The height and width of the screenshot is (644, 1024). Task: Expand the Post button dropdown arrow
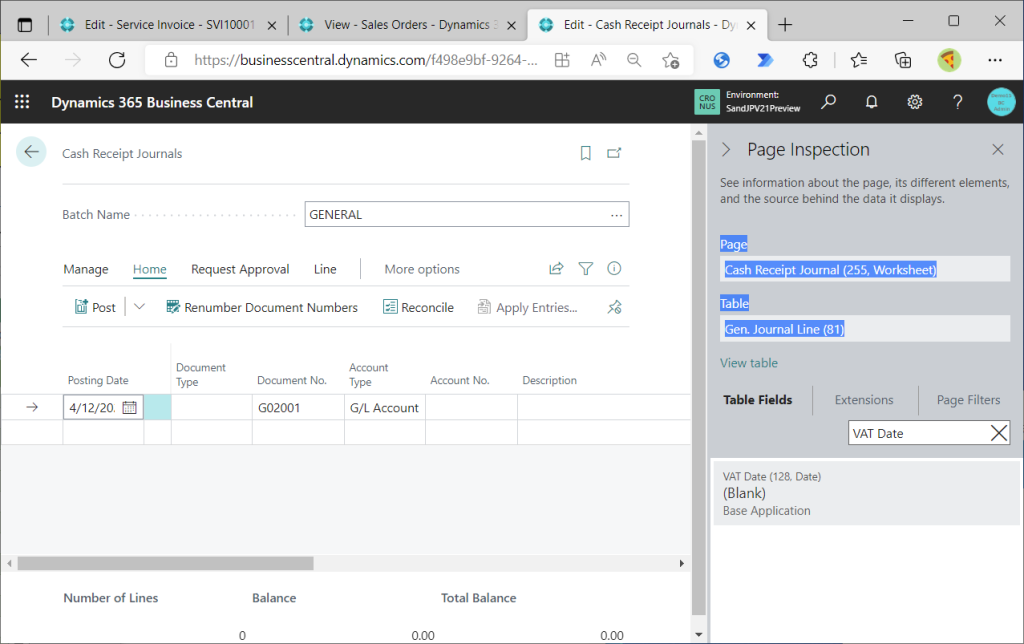[x=139, y=306]
